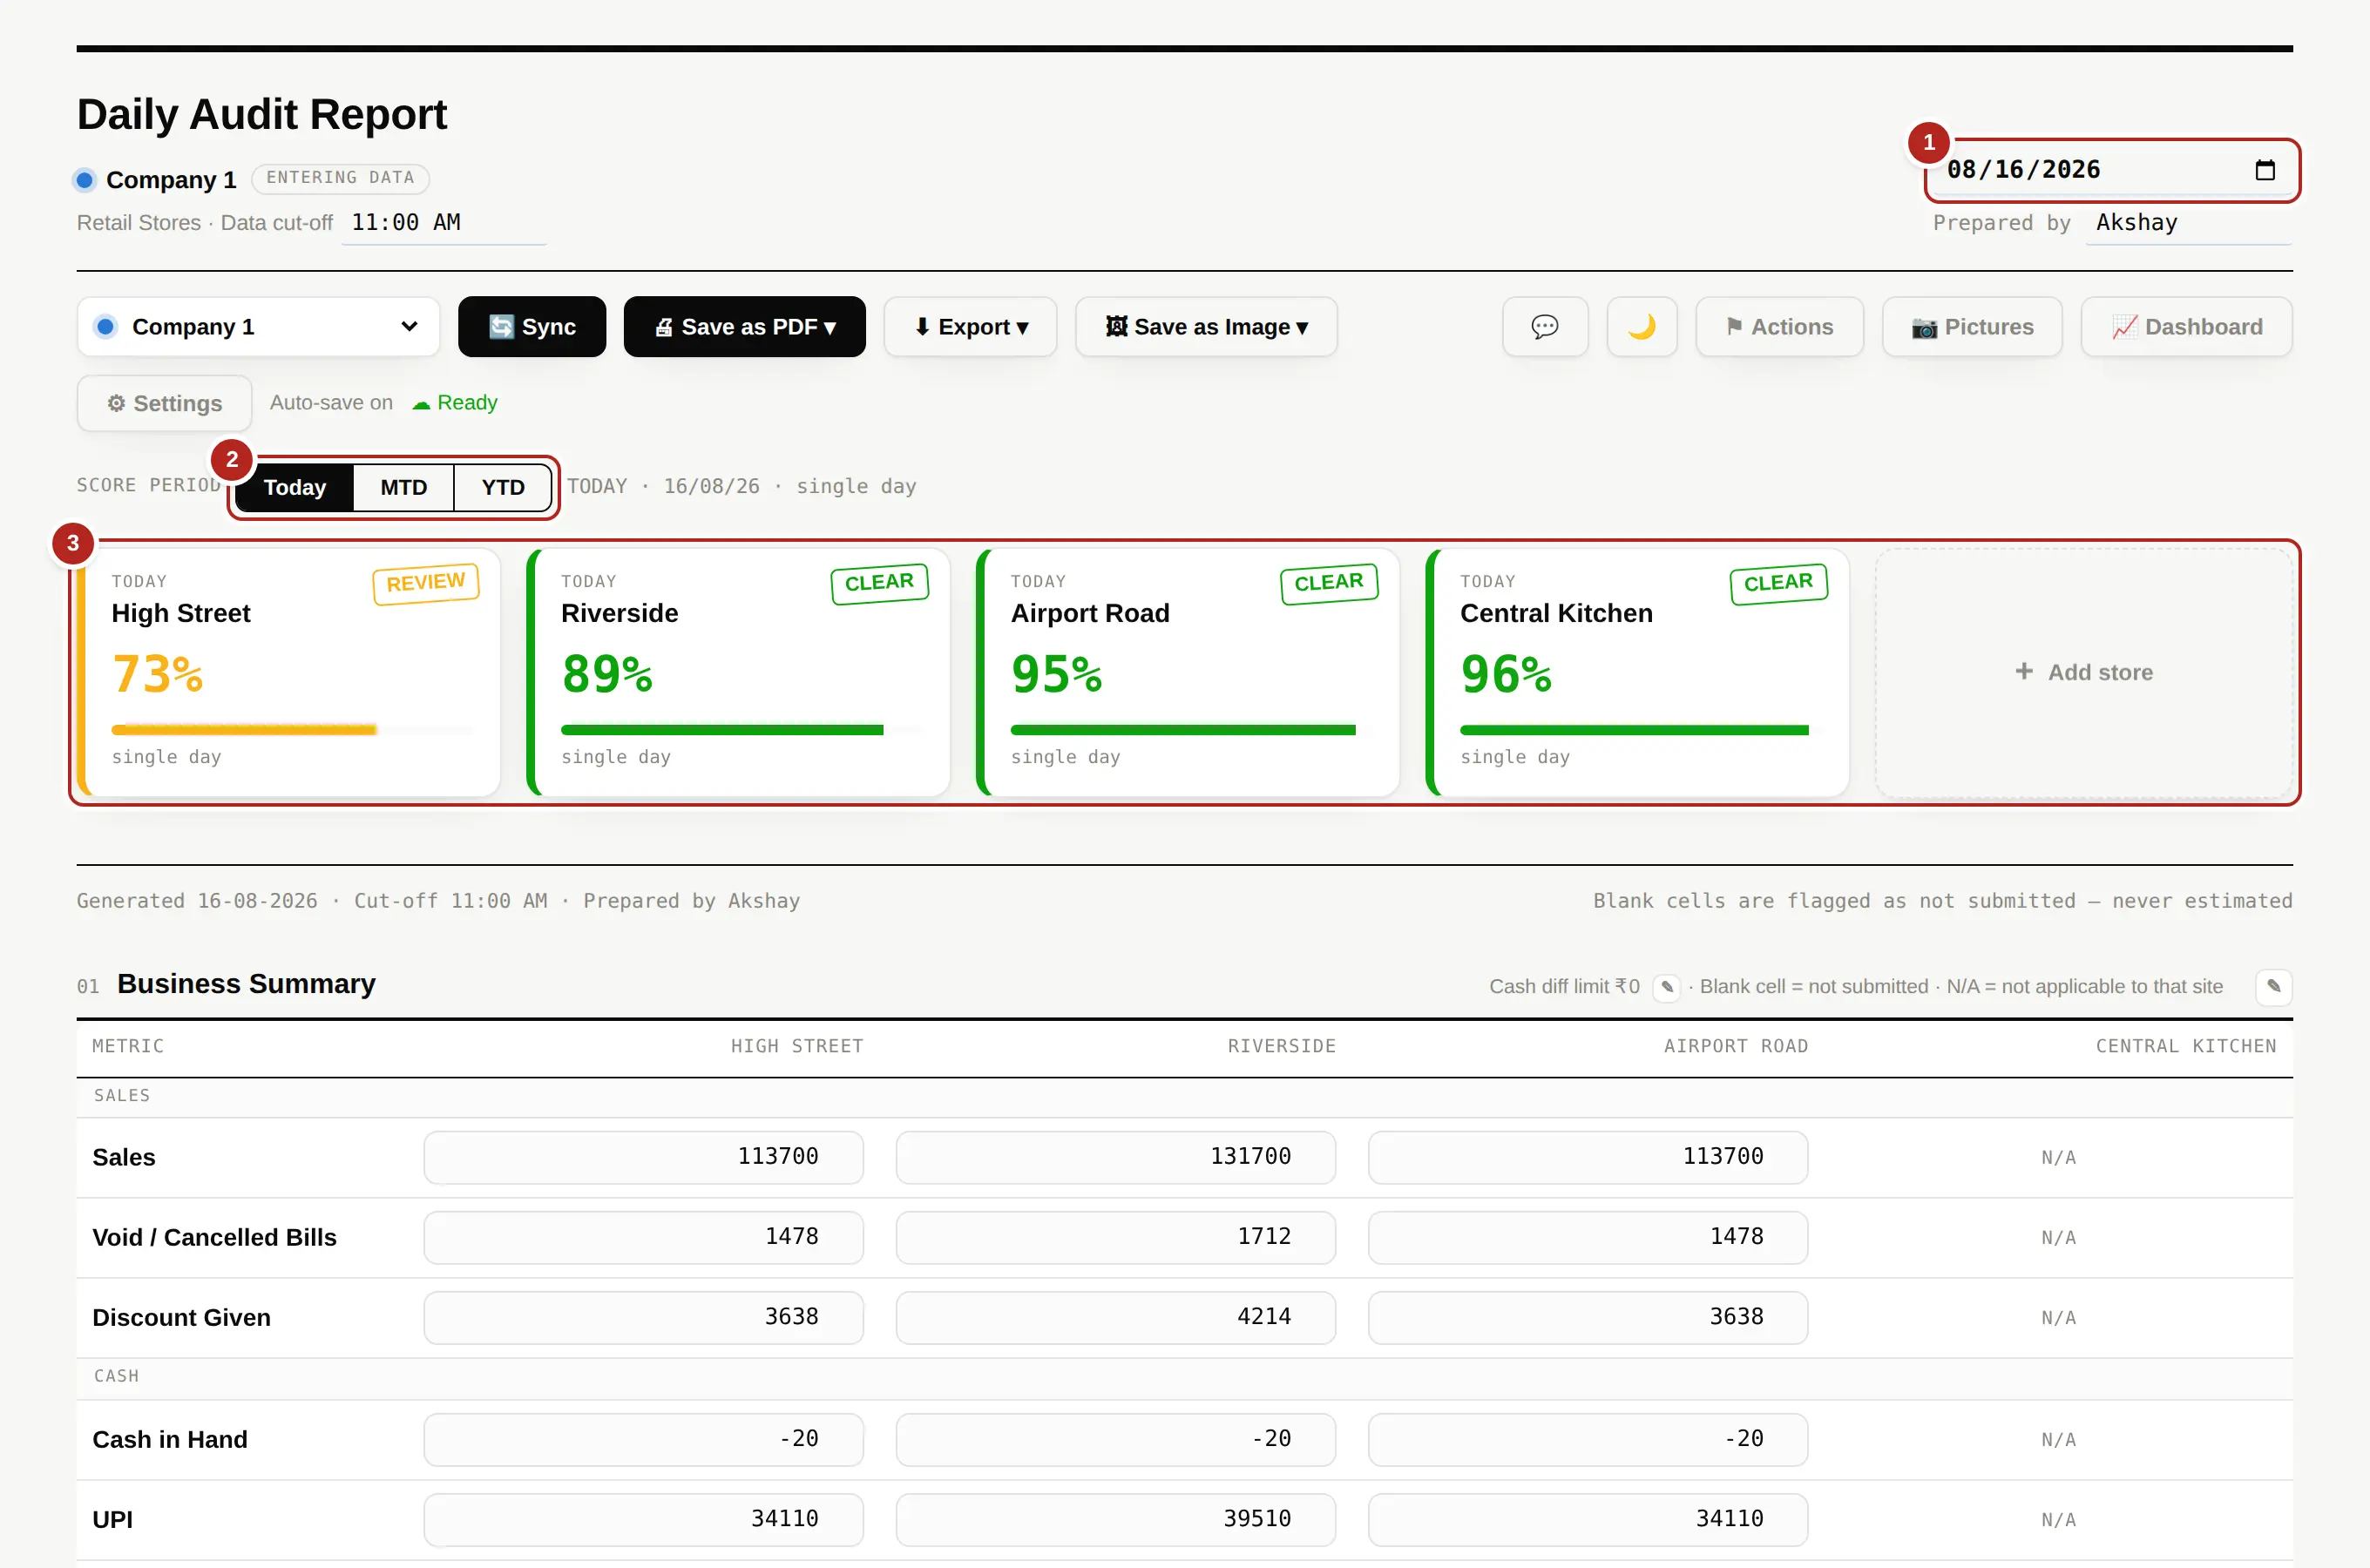
Task: Edit Airport Road Void / Cancelled Bills
Action: click(x=1587, y=1237)
